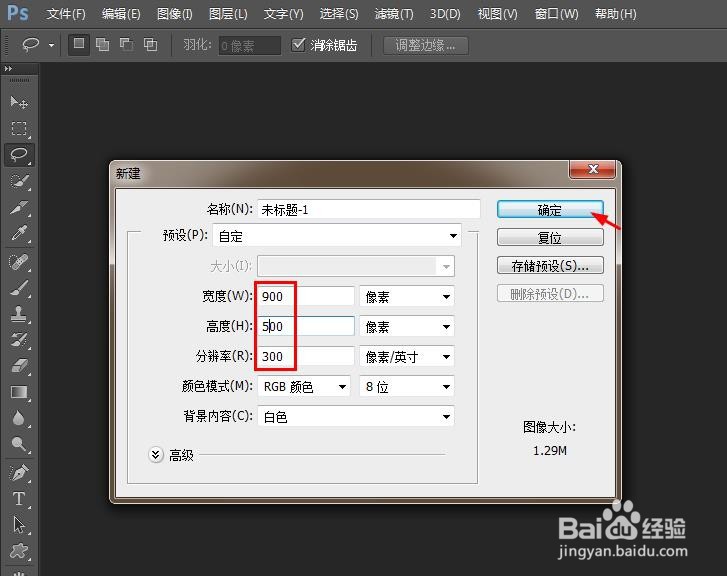
Task: Open the 8 位 bit depth dropdown
Action: click(x=407, y=386)
